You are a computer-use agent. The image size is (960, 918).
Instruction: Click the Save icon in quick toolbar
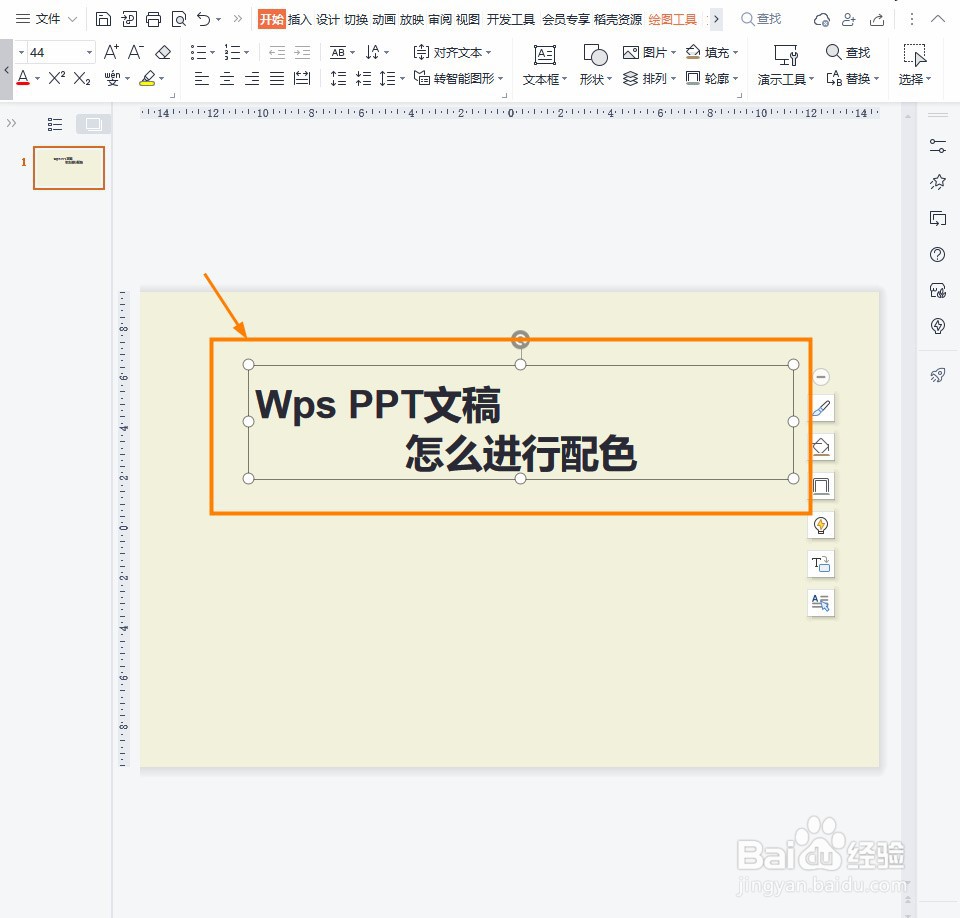[x=103, y=20]
